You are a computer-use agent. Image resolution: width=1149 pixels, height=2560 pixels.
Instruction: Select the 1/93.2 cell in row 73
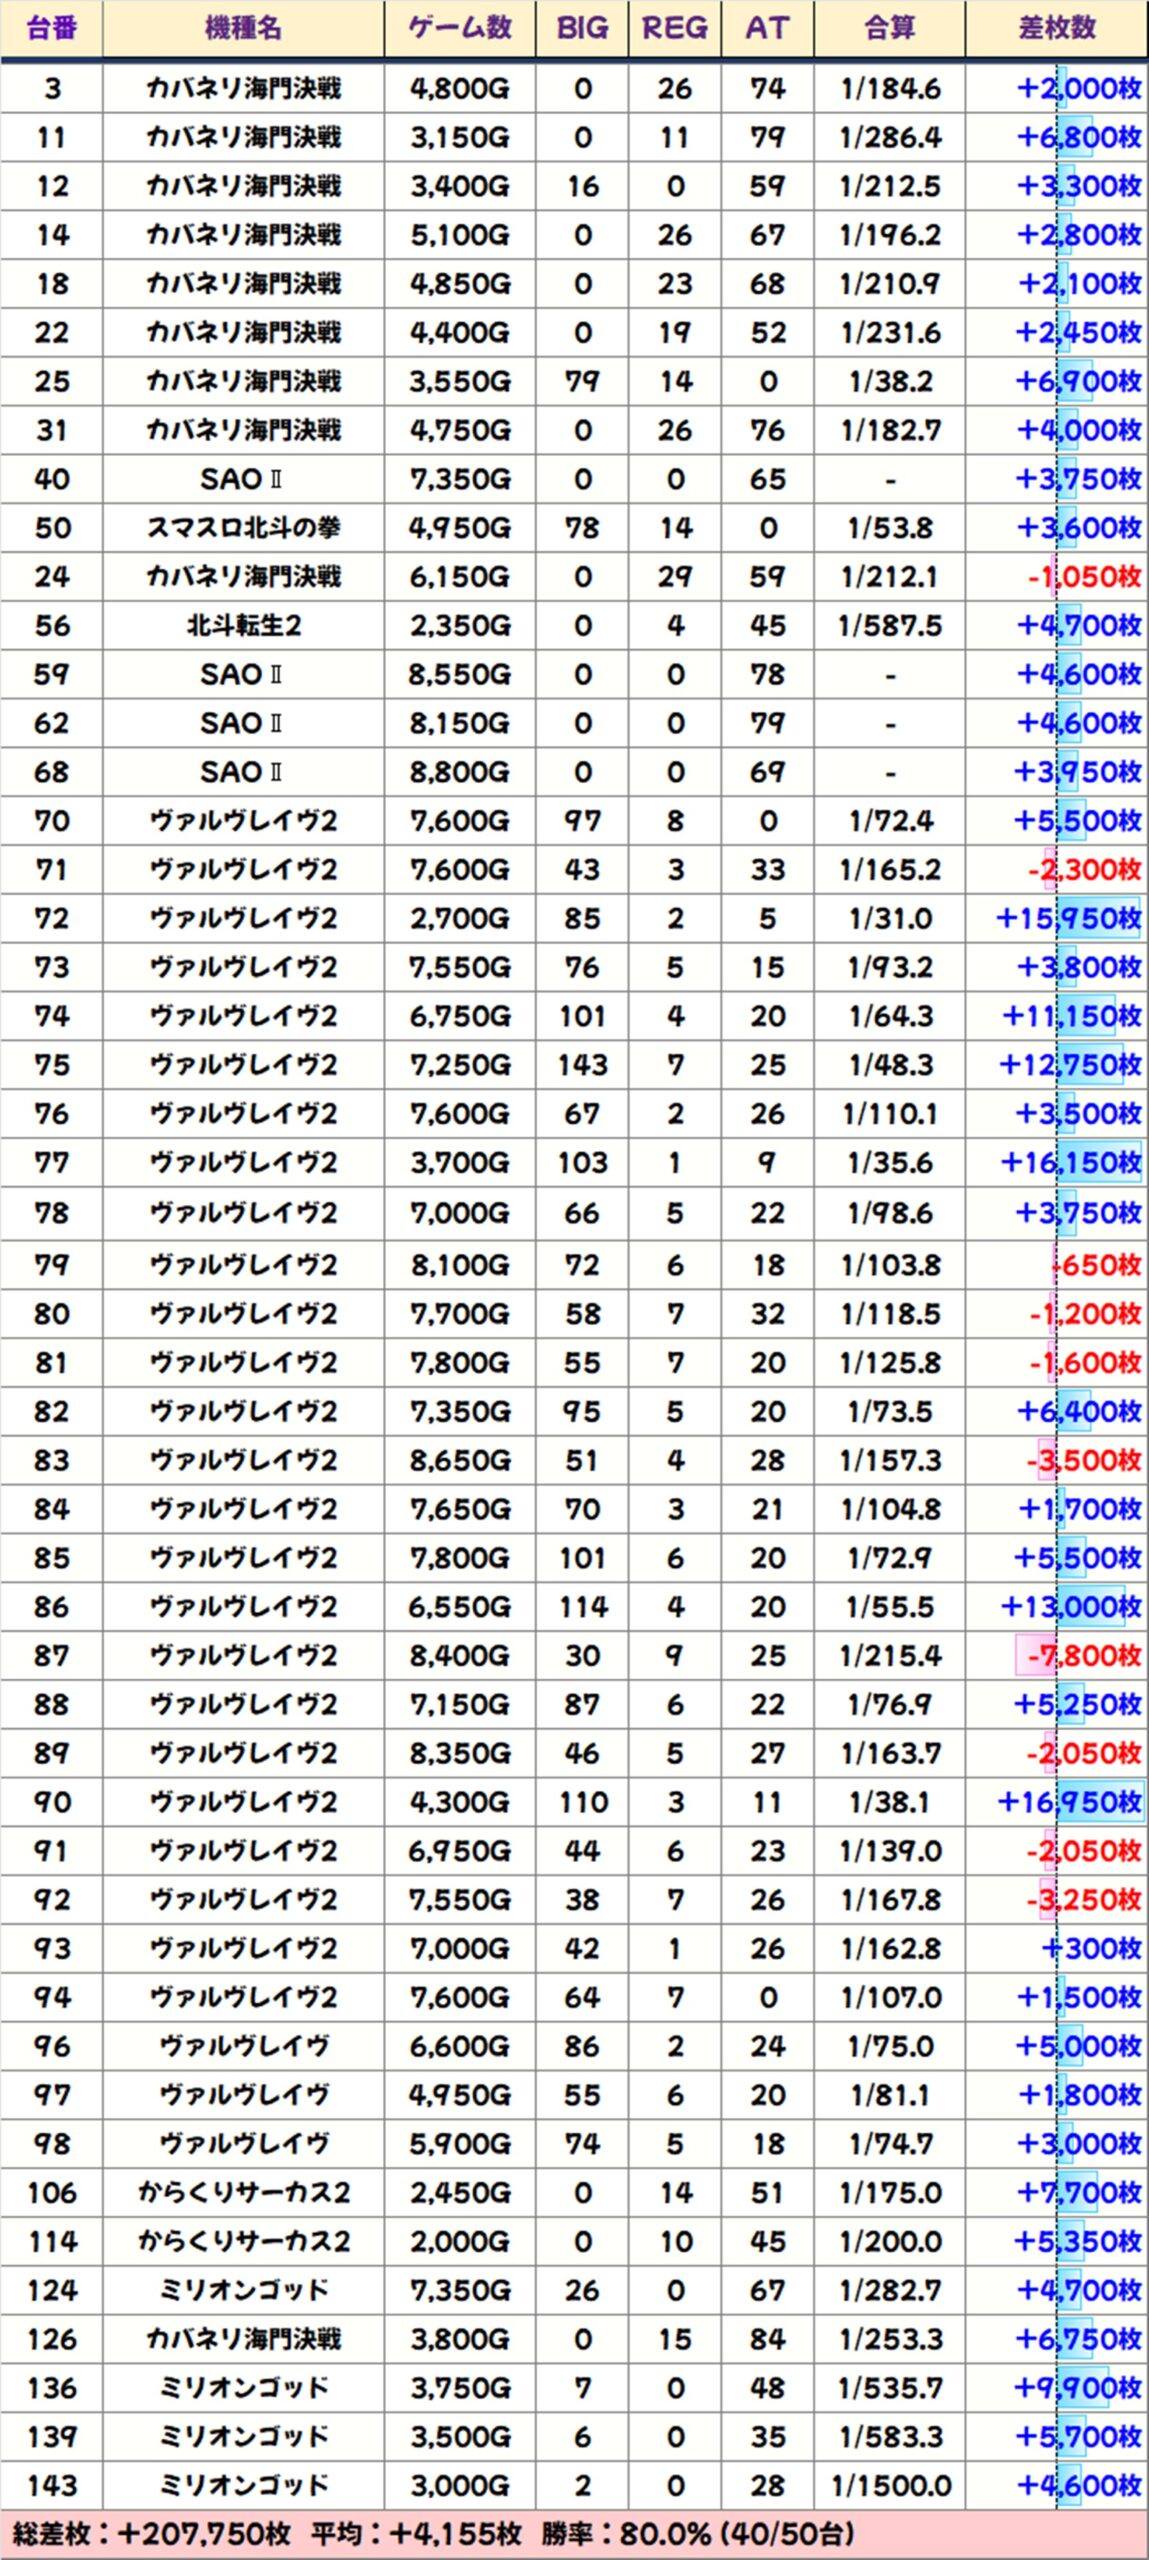[x=890, y=968]
